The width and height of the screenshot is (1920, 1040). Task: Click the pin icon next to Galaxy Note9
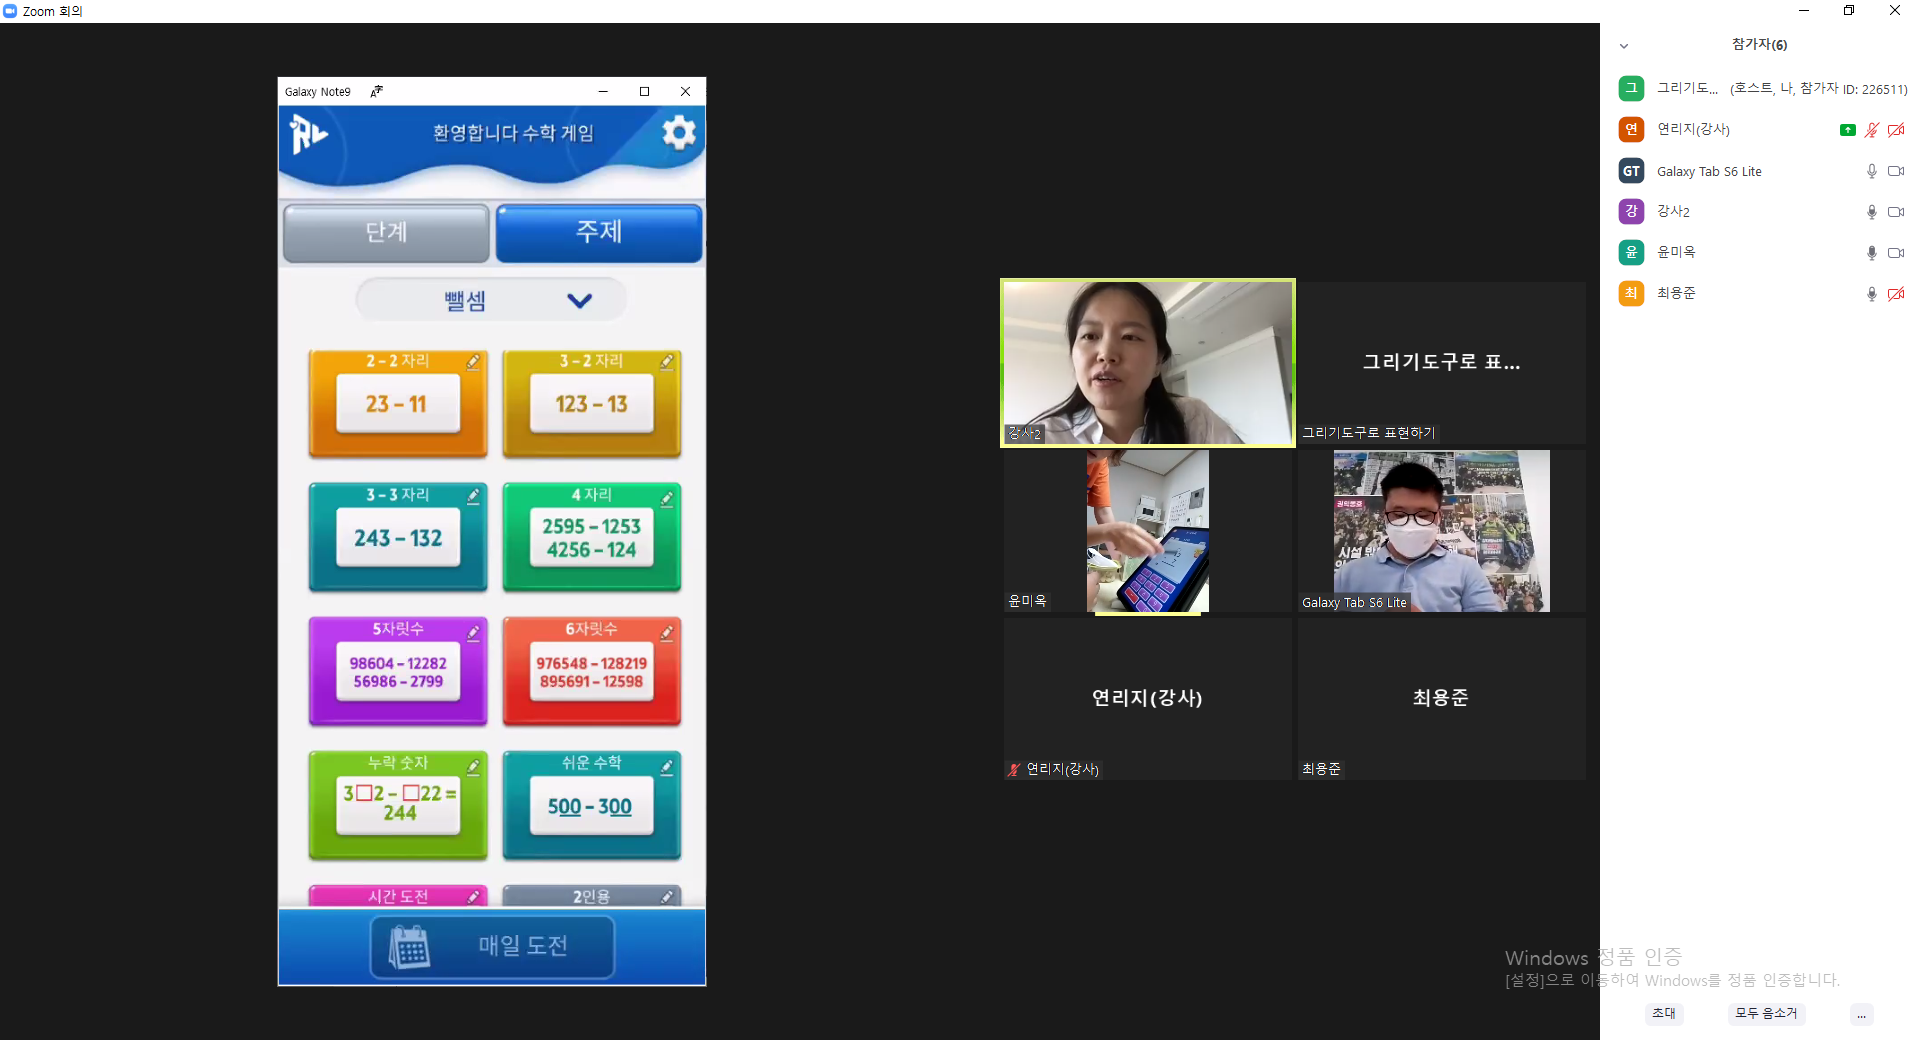(x=377, y=91)
